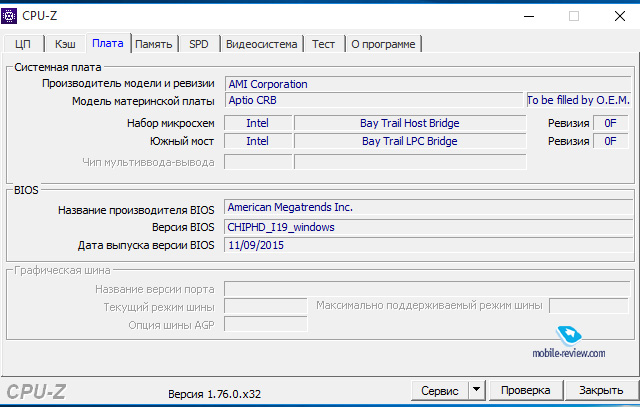Click Intel in the Южный мост row

pyautogui.click(x=258, y=141)
